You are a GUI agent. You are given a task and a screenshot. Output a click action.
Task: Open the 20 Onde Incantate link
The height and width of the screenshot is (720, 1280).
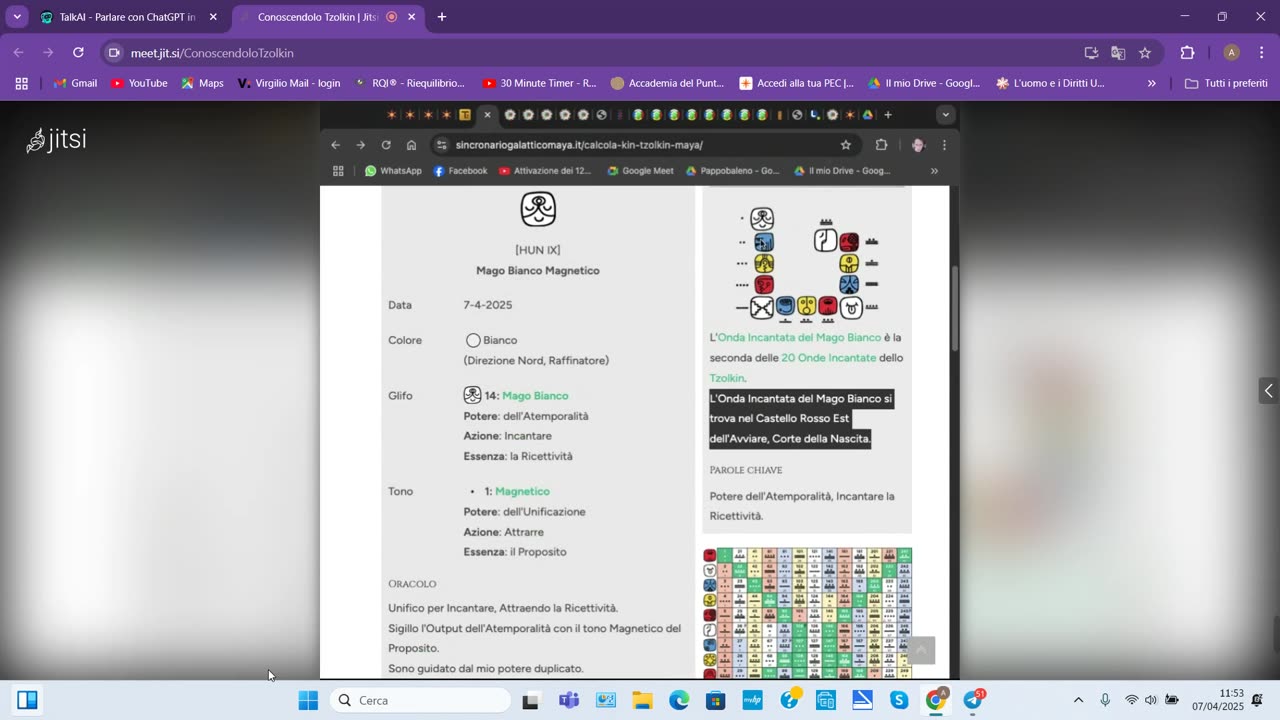(828, 358)
